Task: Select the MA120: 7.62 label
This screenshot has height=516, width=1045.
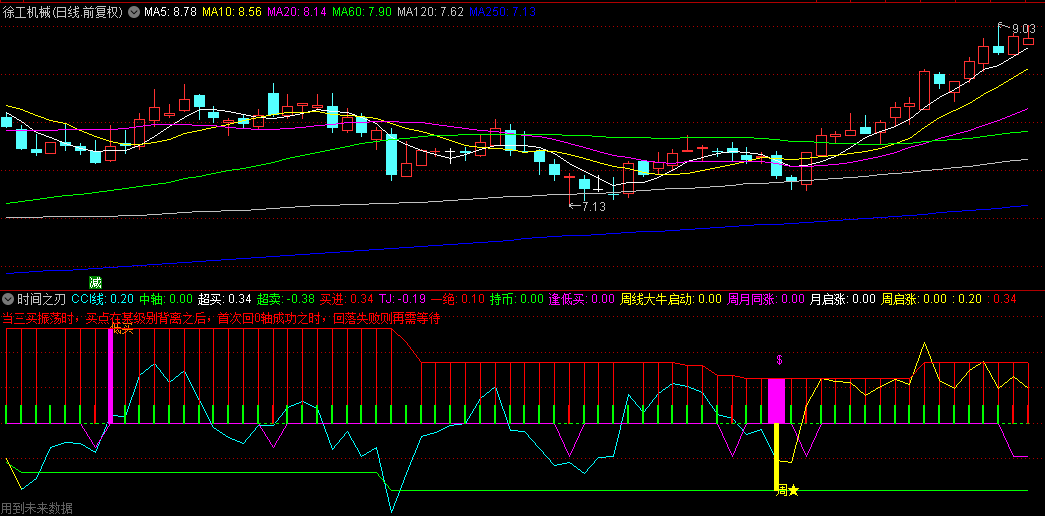Action: [x=430, y=11]
